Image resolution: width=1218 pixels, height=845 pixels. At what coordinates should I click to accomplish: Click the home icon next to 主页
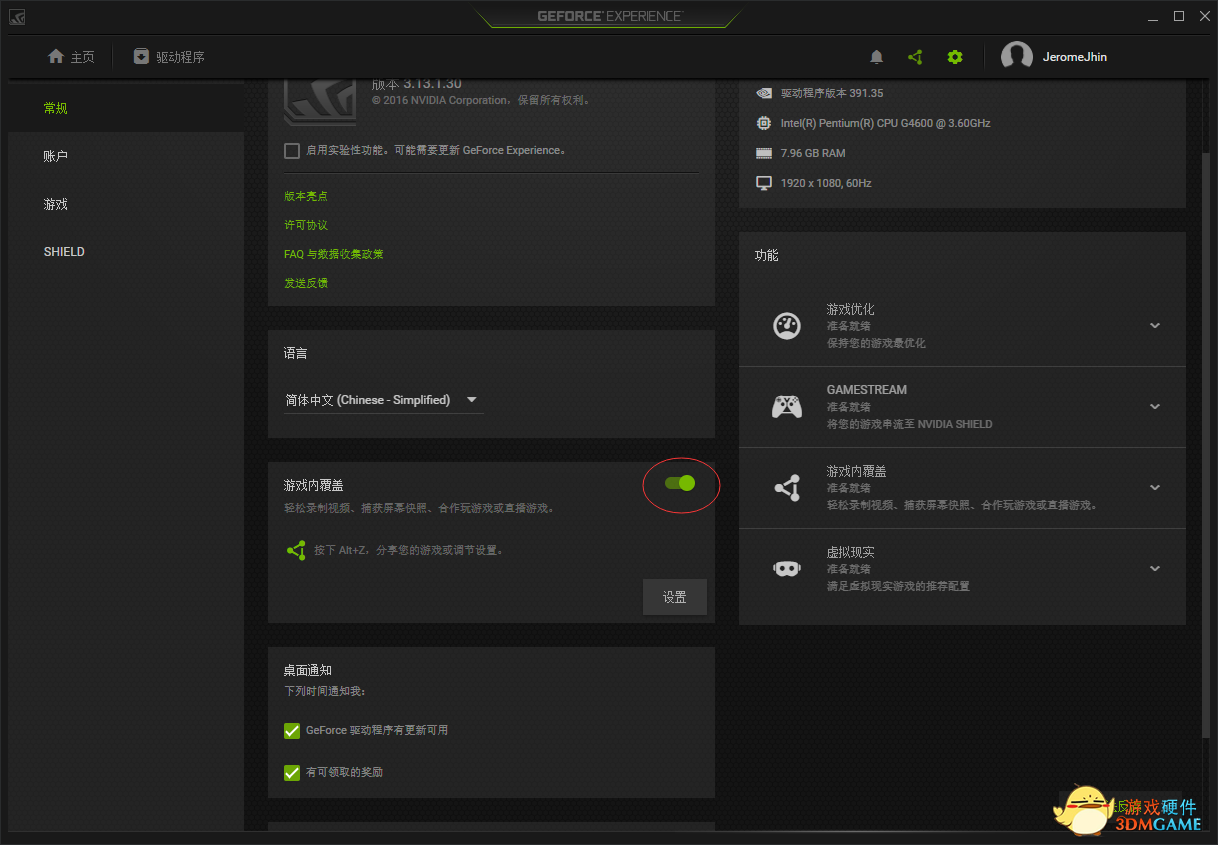tap(56, 57)
